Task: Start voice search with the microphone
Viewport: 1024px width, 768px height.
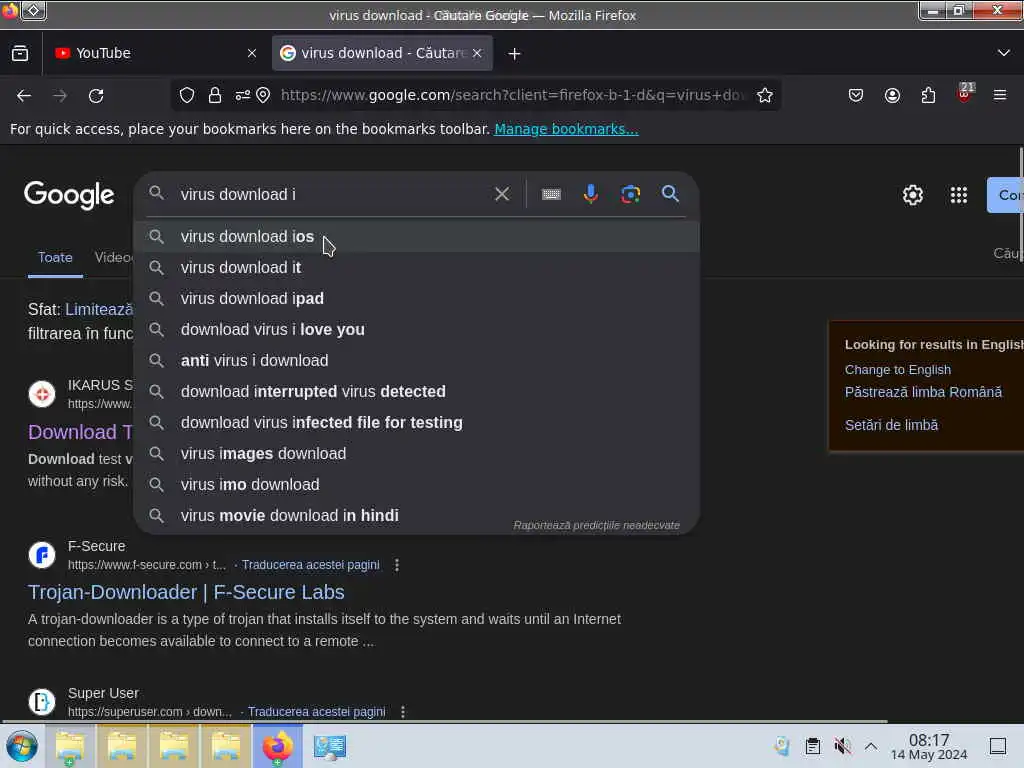Action: [590, 194]
